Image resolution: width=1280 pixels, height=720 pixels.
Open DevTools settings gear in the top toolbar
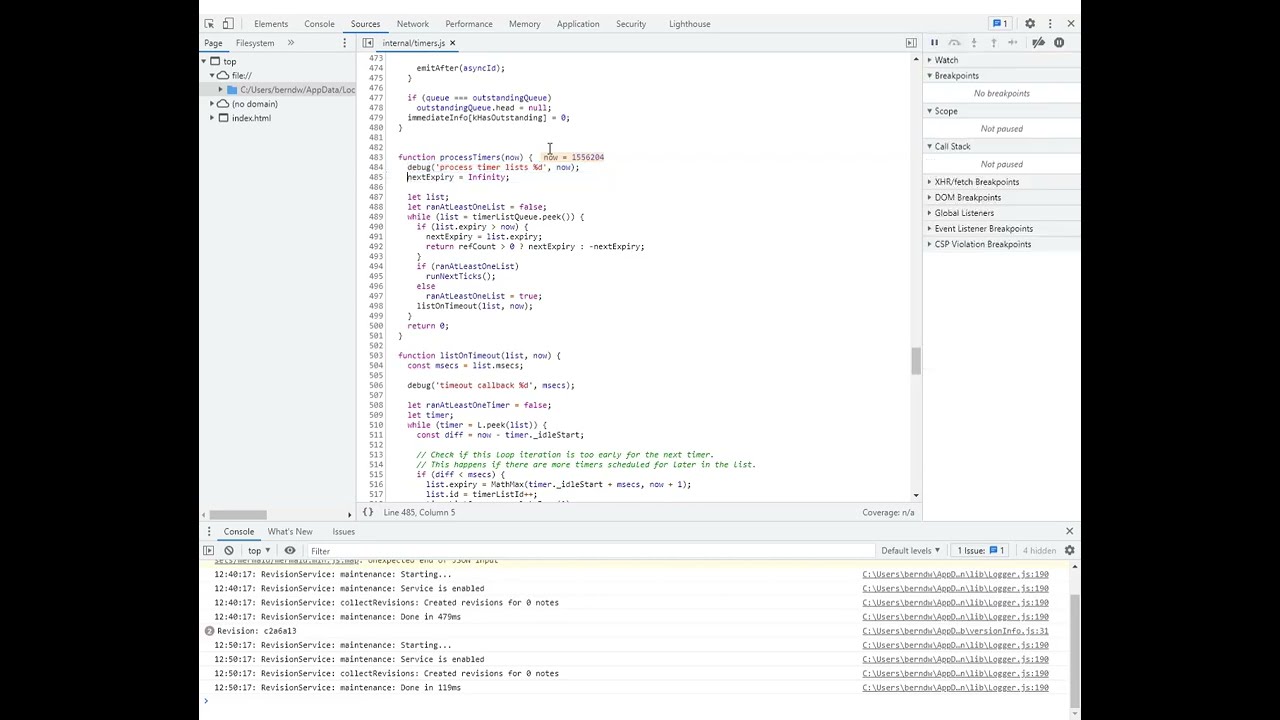[1030, 24]
